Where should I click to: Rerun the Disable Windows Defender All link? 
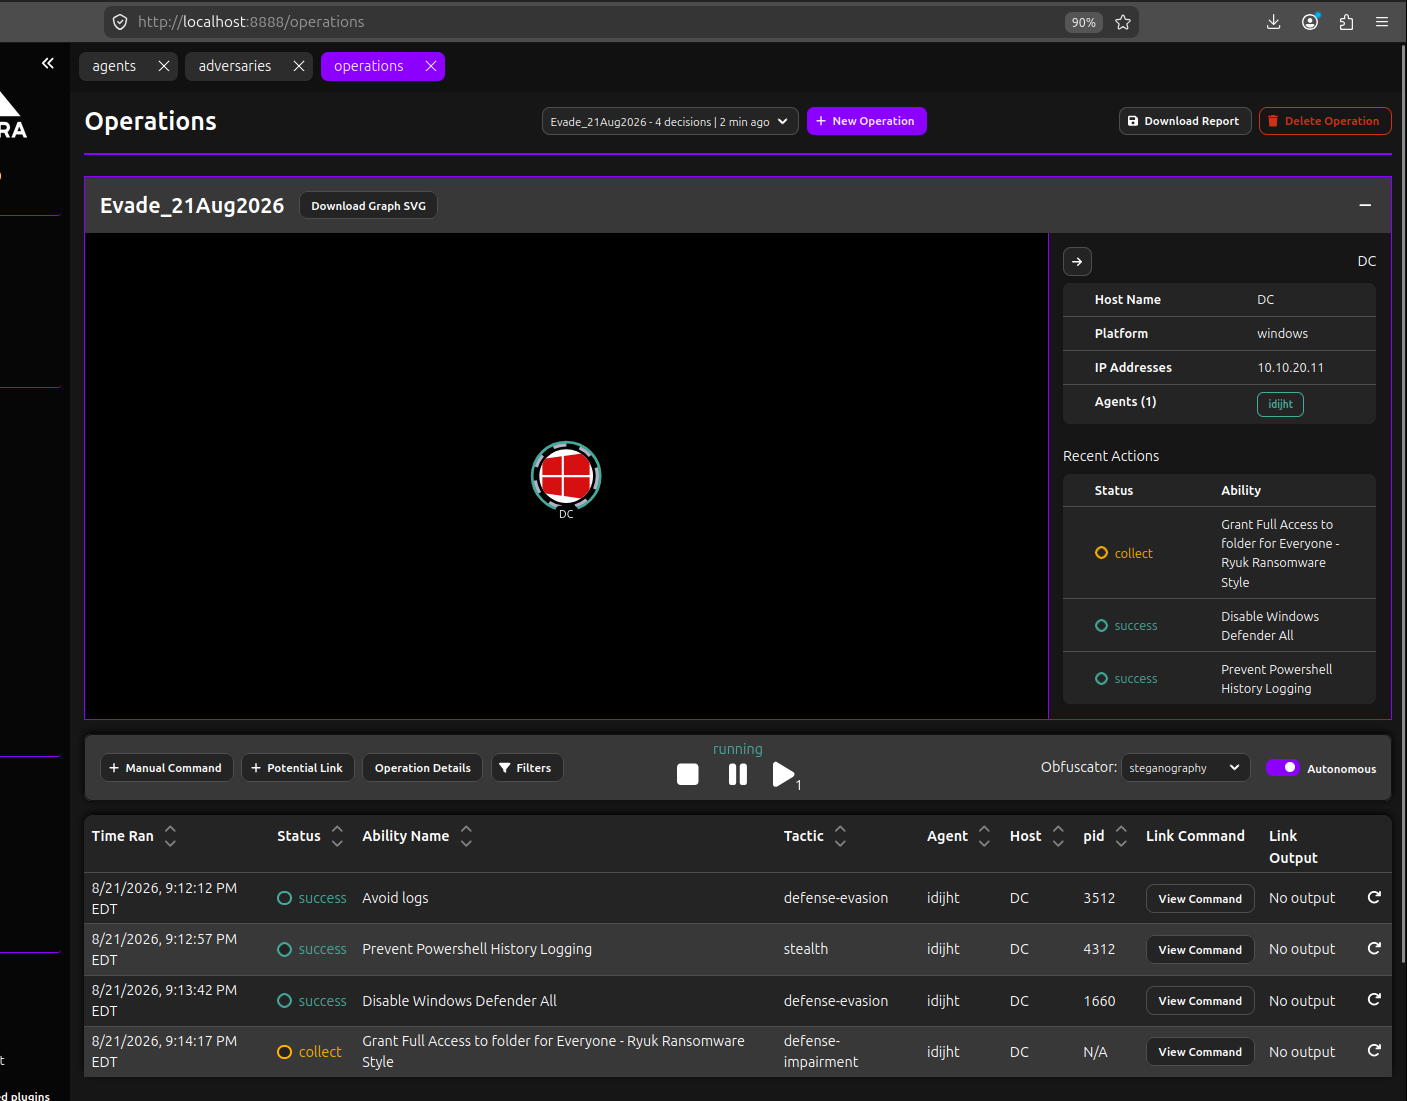pos(1375,999)
